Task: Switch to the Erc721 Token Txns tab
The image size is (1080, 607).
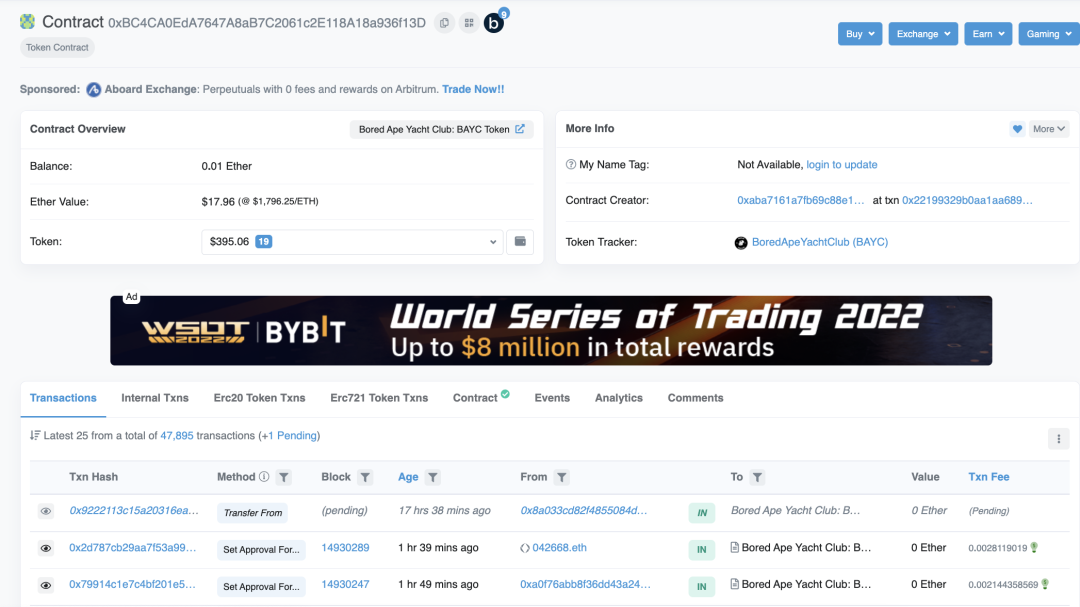Action: (379, 398)
